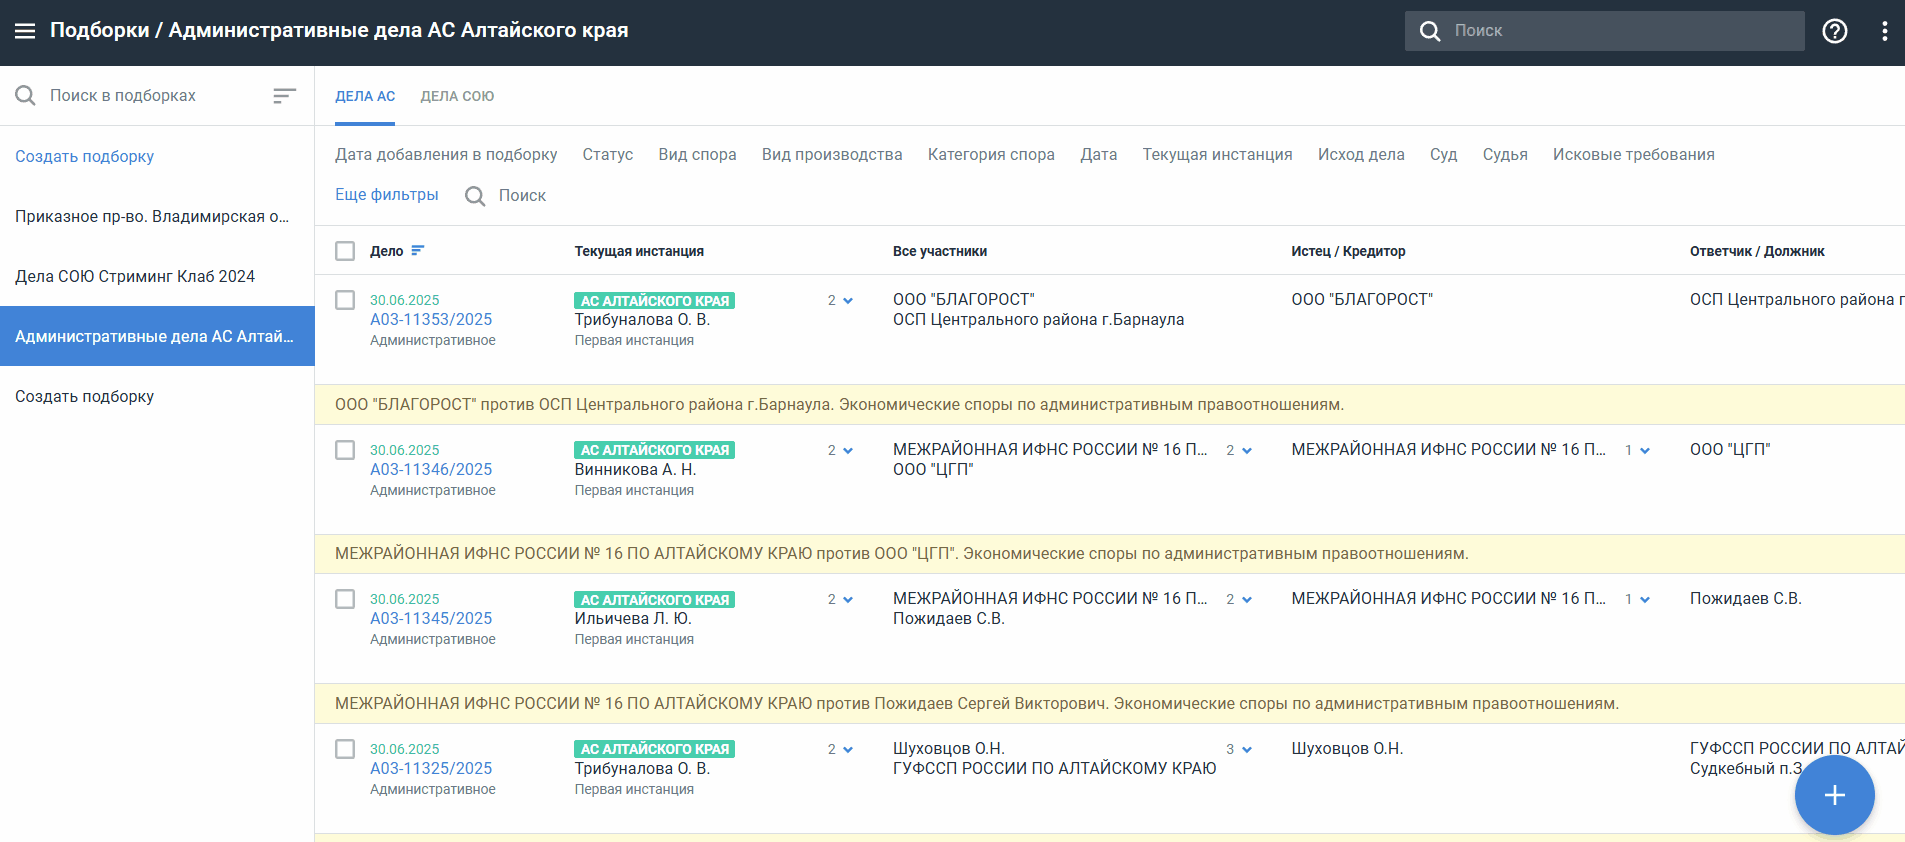Click the ООО "БЛАГОРОСТ" против ОСП summary row

[x=1110, y=404]
